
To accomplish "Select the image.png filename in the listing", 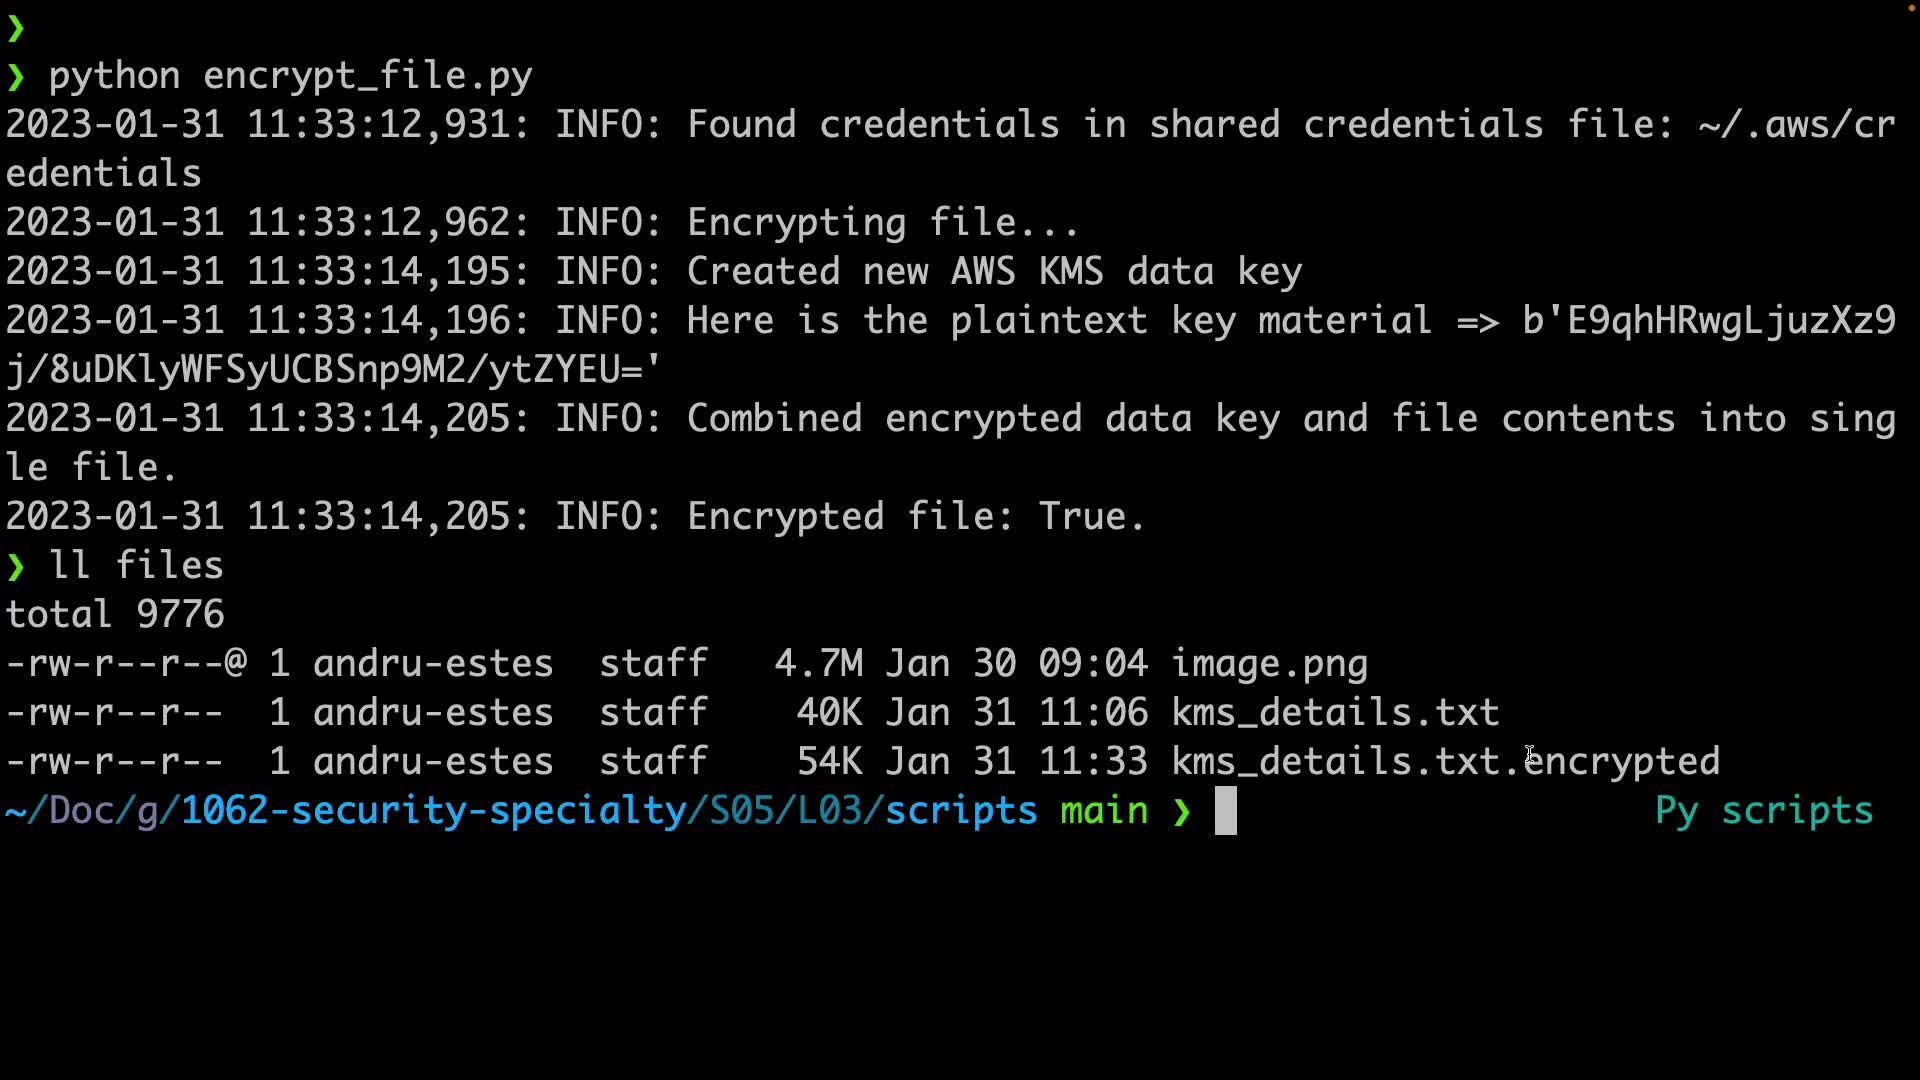I will [1269, 664].
